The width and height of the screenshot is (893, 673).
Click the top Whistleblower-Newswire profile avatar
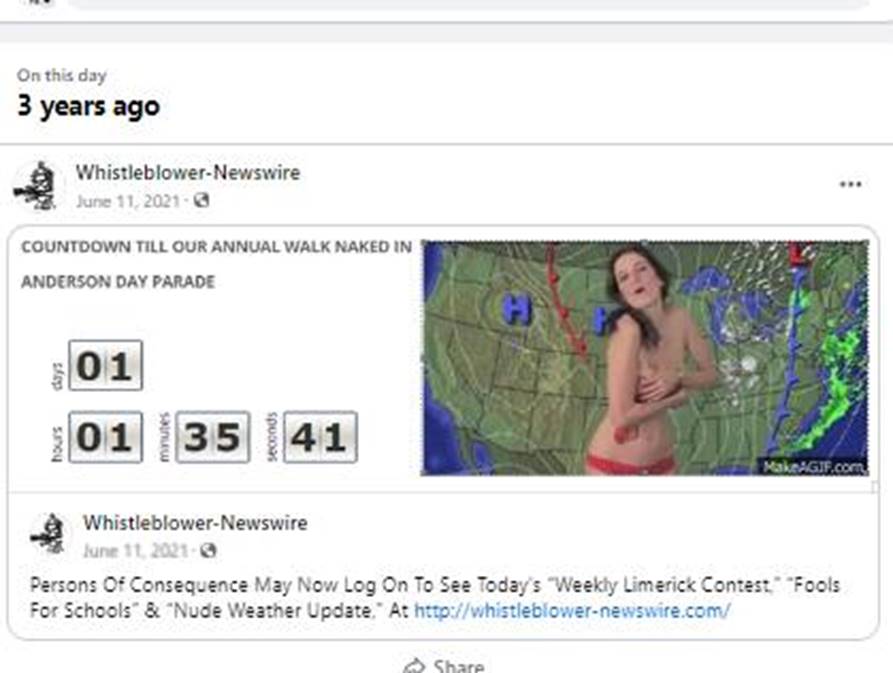pos(38,186)
